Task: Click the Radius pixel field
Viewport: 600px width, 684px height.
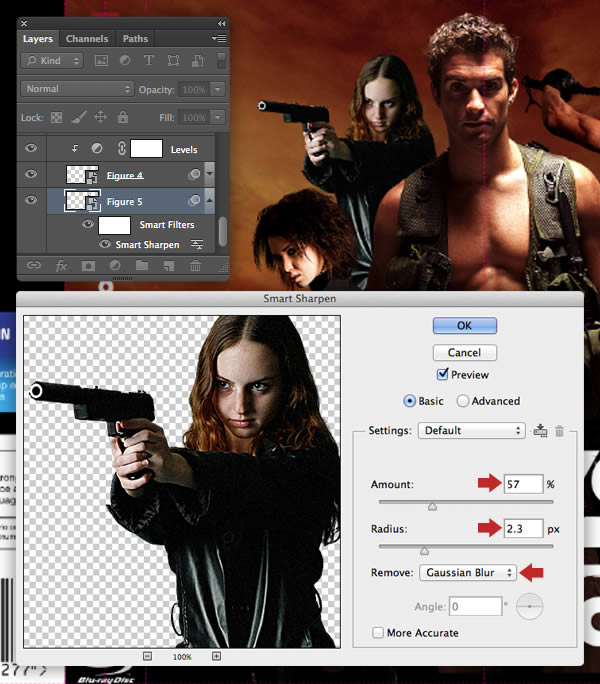Action: [523, 529]
